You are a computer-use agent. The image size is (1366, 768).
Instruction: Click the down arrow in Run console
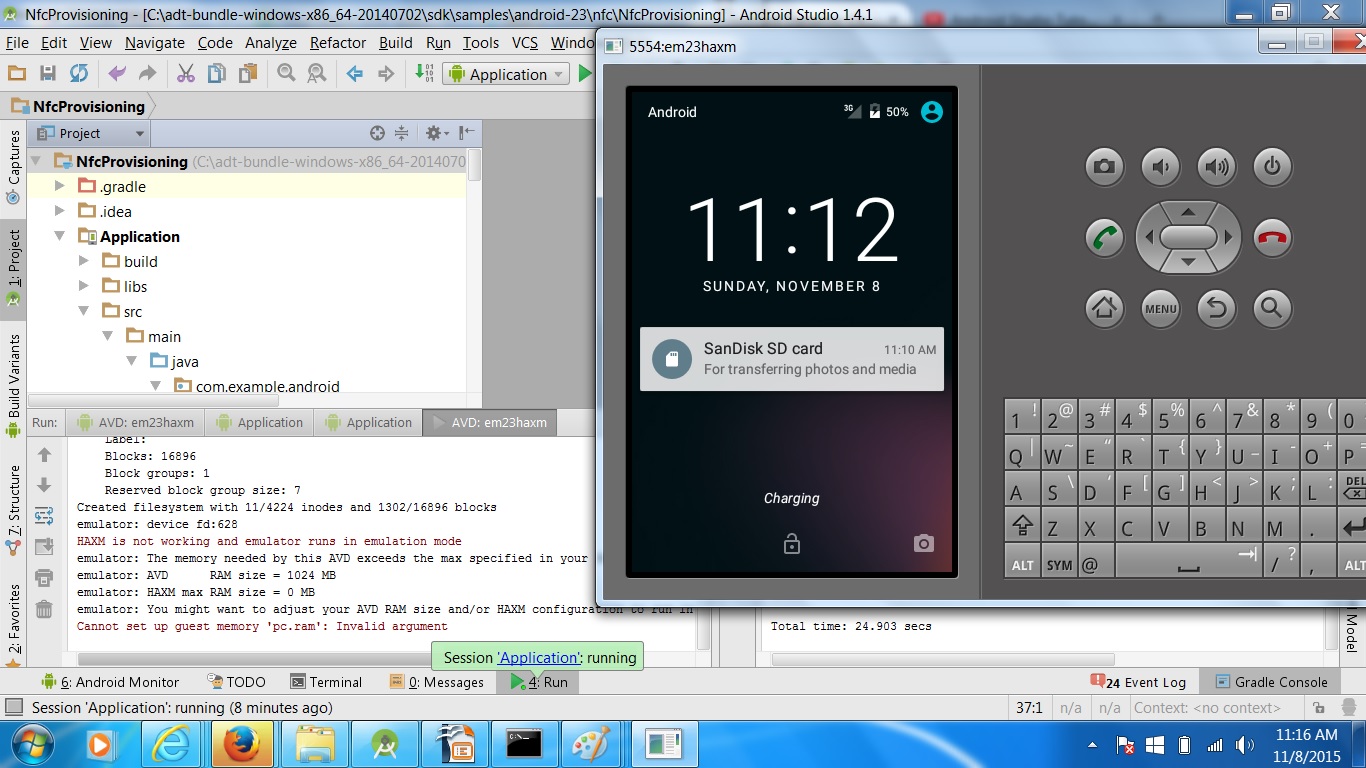pos(44,485)
